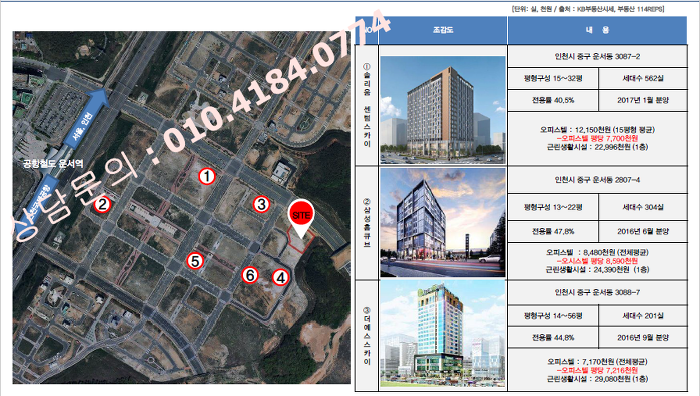Viewport: 700px width, 396px height.
Task: Click the 2016년 9월 분양 cell
Action: (643, 338)
